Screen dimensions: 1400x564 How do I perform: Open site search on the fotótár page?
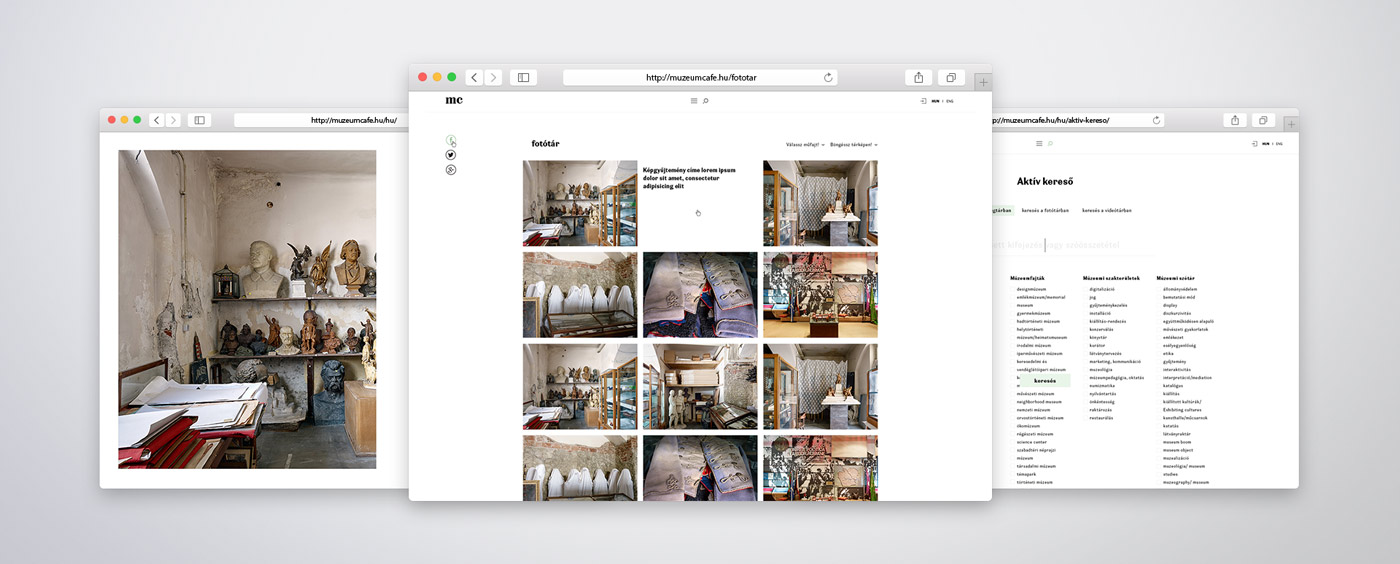(706, 101)
